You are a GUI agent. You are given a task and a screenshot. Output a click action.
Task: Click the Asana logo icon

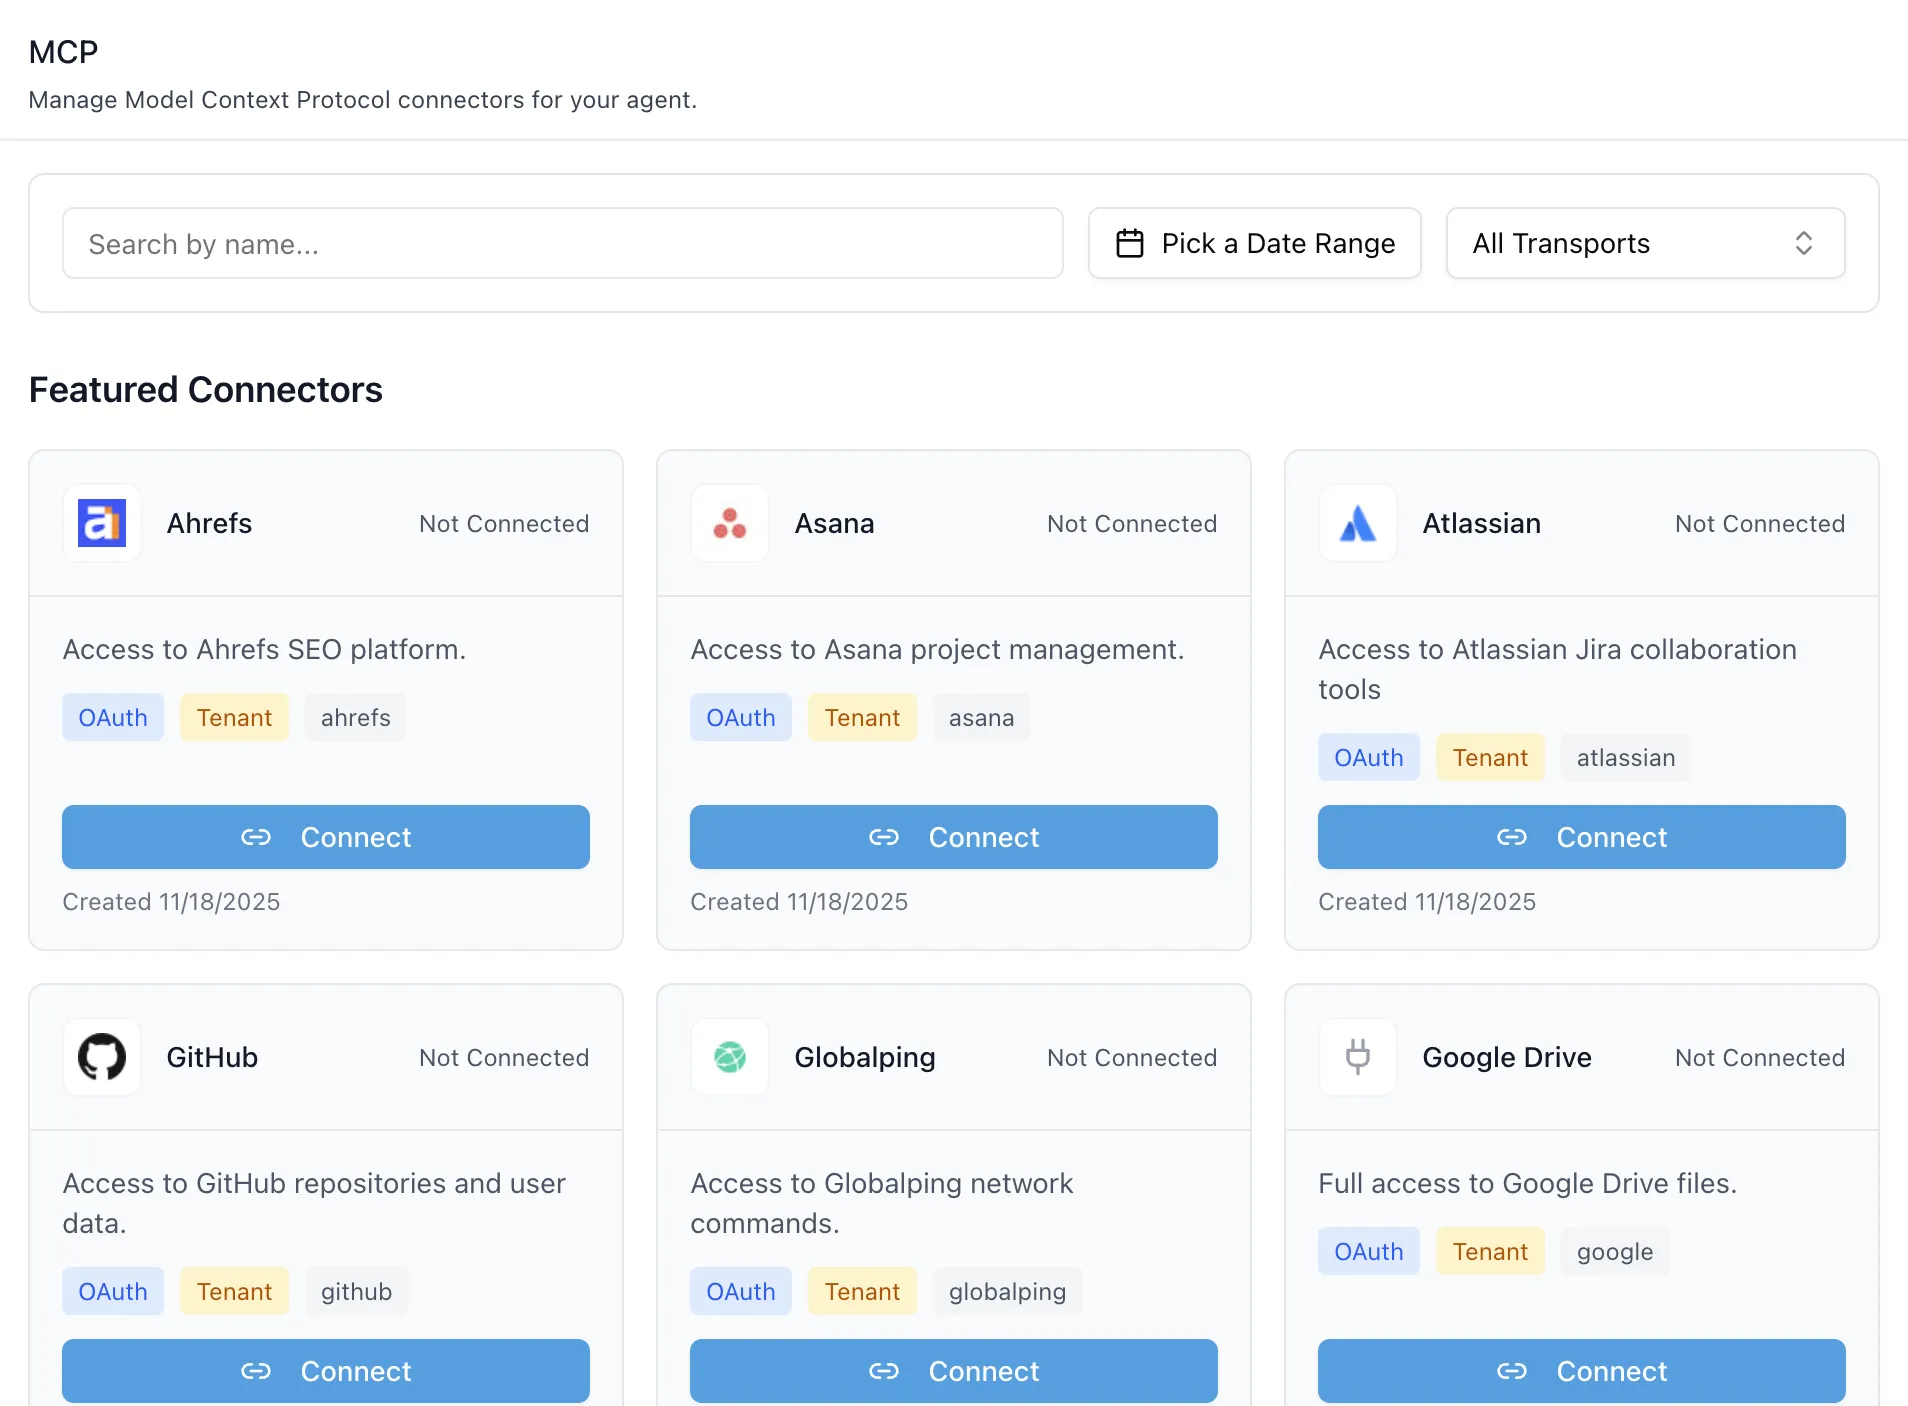click(x=730, y=523)
